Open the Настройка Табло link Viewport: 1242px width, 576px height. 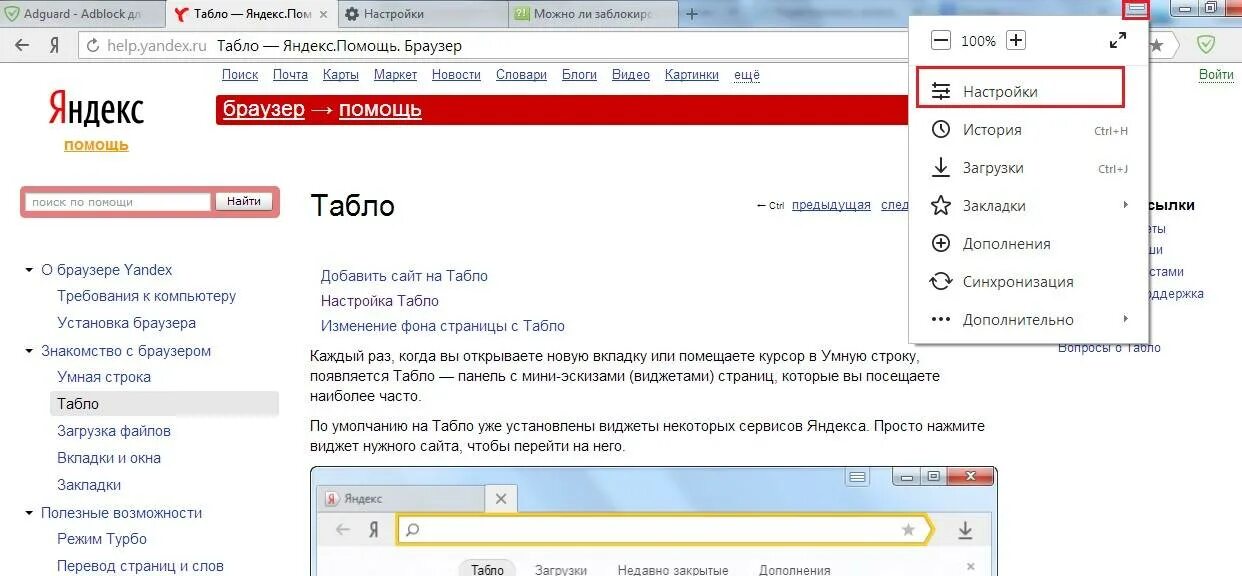pyautogui.click(x=380, y=301)
